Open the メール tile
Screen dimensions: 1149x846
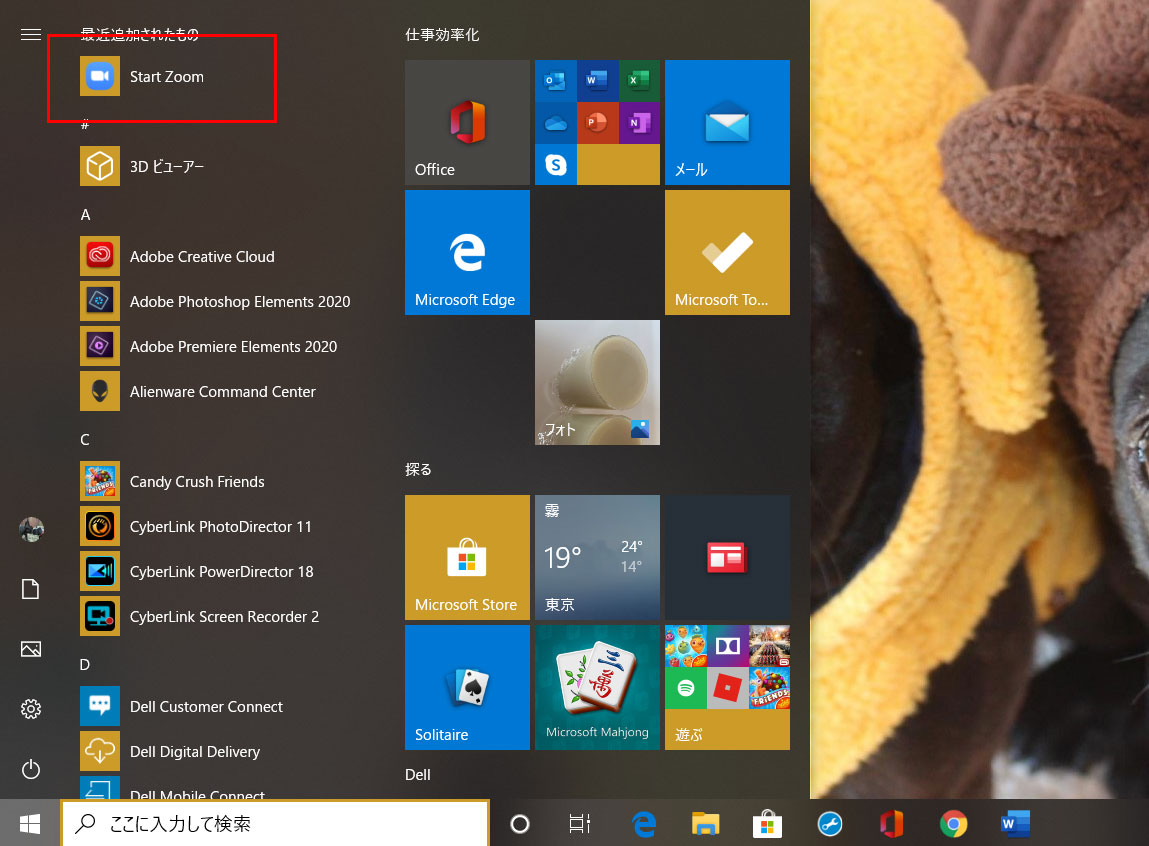click(x=727, y=123)
